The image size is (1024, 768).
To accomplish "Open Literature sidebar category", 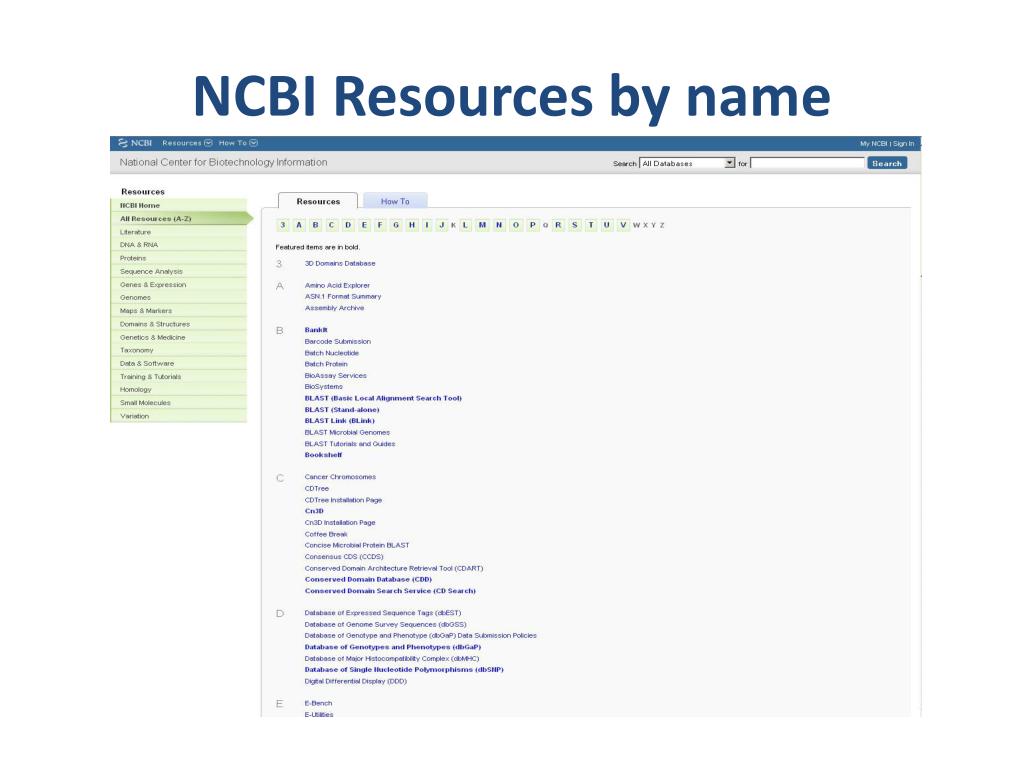I will [179, 232].
